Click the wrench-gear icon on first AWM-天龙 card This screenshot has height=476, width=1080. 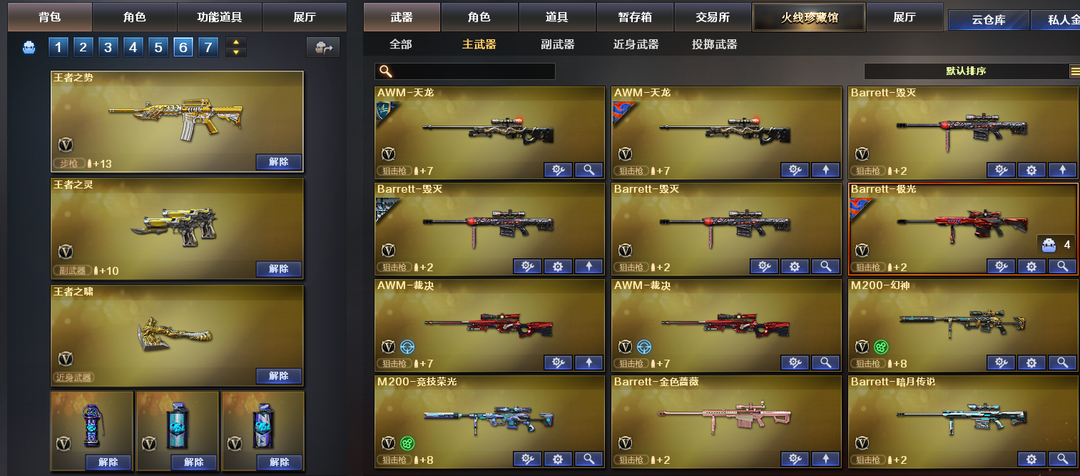pyautogui.click(x=558, y=170)
